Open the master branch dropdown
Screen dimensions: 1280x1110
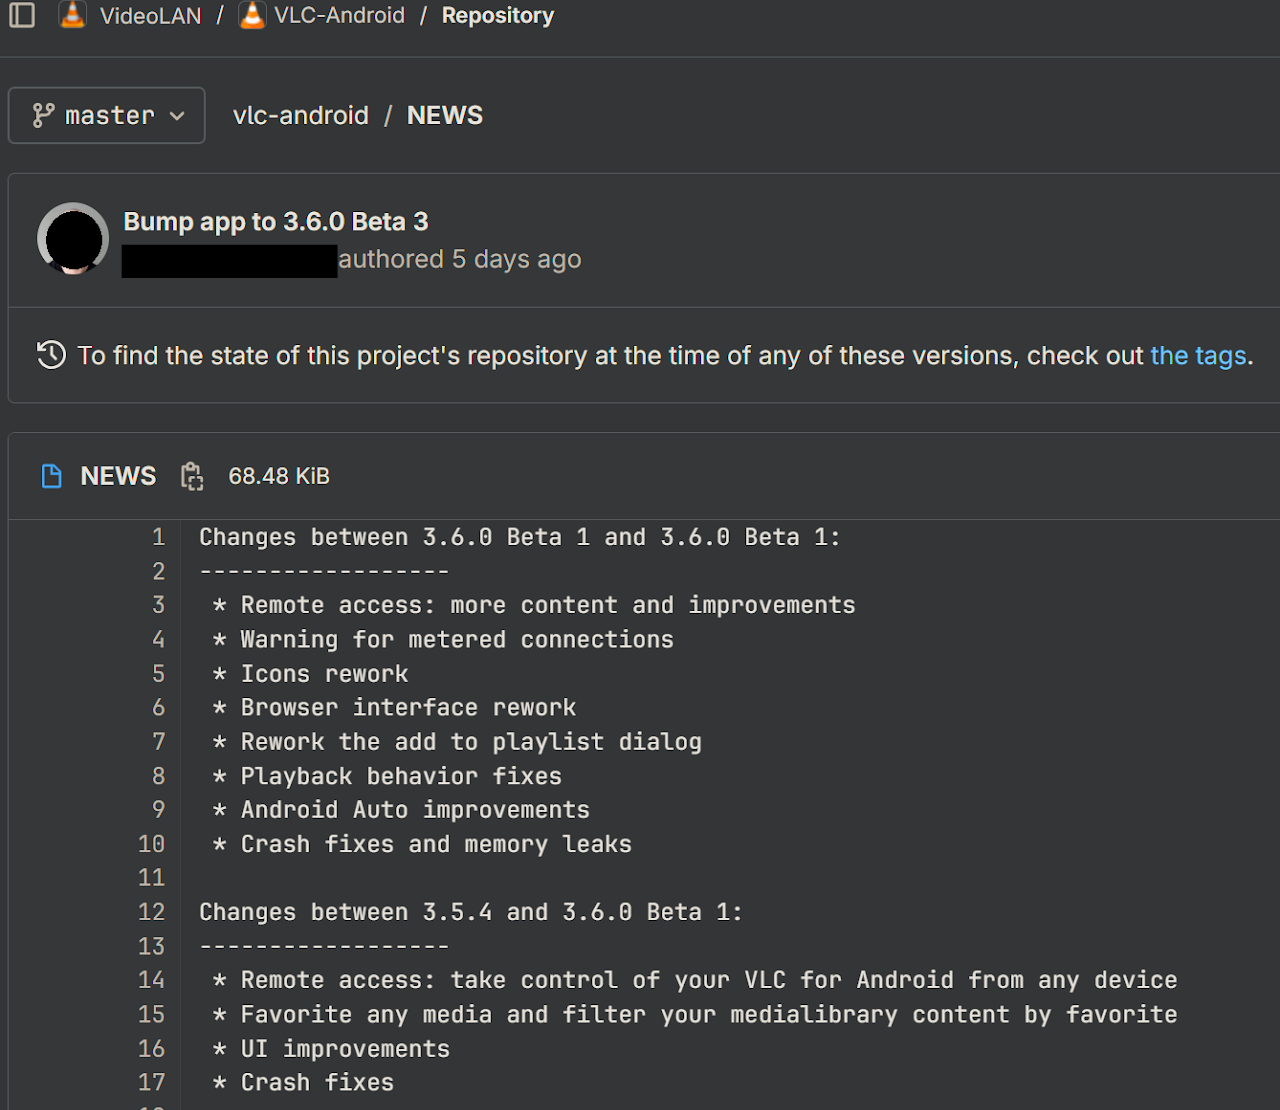(x=107, y=115)
